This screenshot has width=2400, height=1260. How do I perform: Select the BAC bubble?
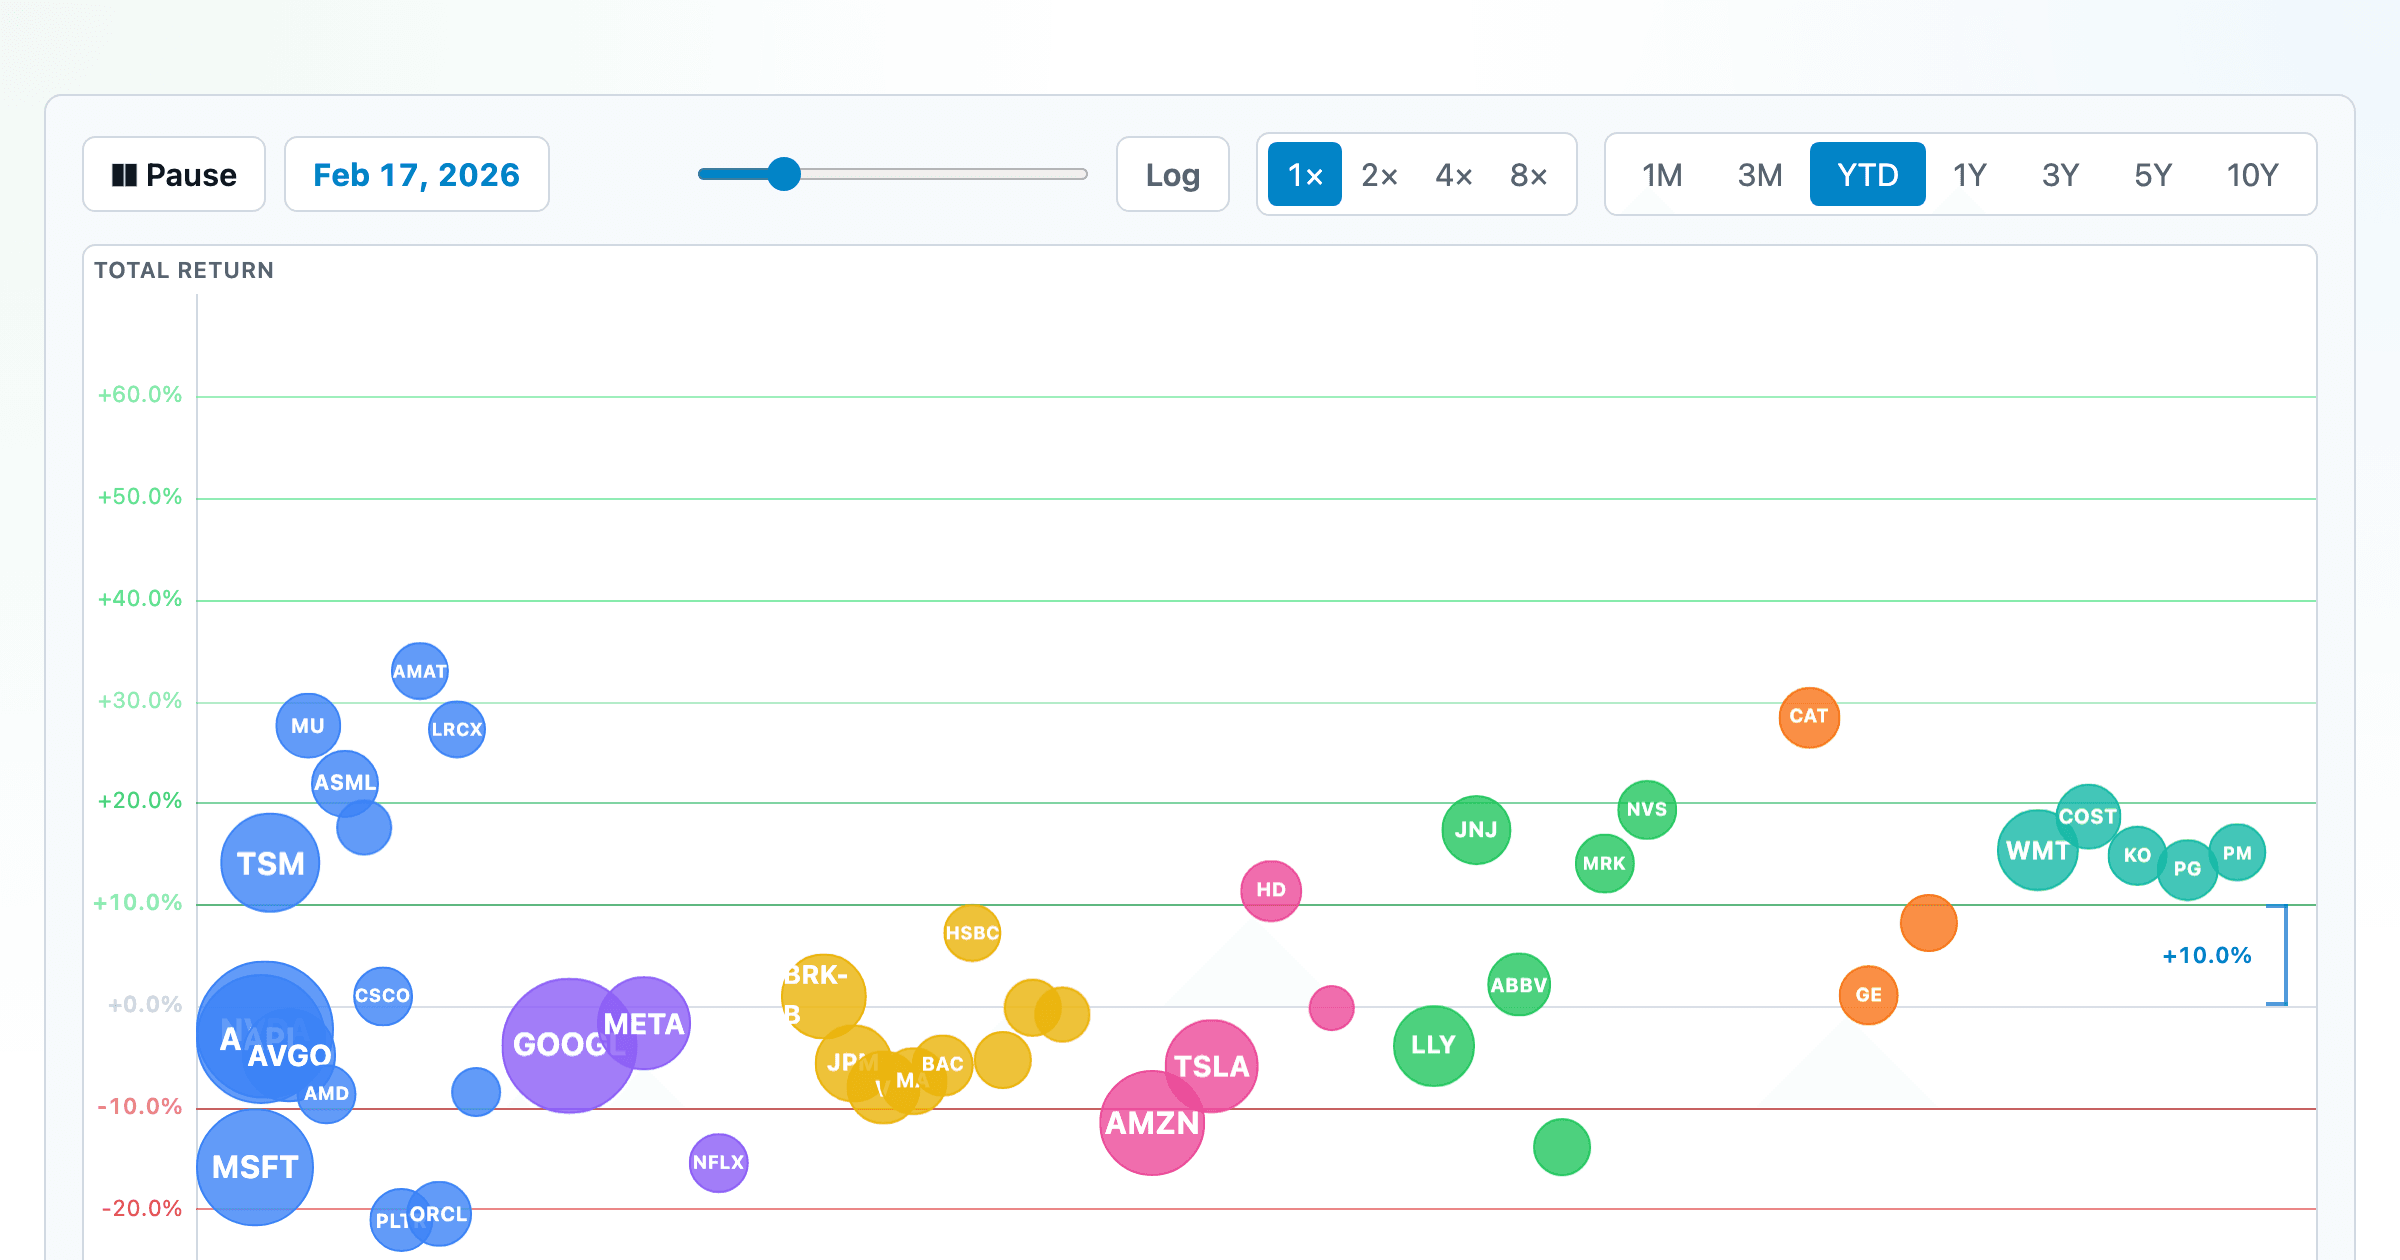(x=942, y=1065)
